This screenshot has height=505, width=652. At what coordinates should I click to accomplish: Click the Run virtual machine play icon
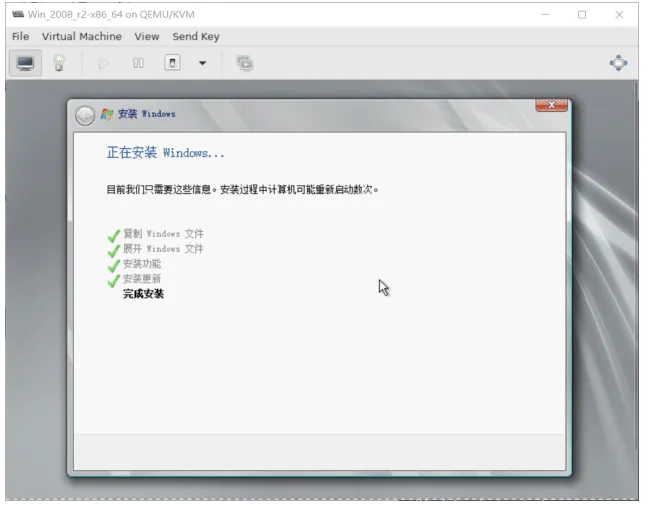pos(103,63)
